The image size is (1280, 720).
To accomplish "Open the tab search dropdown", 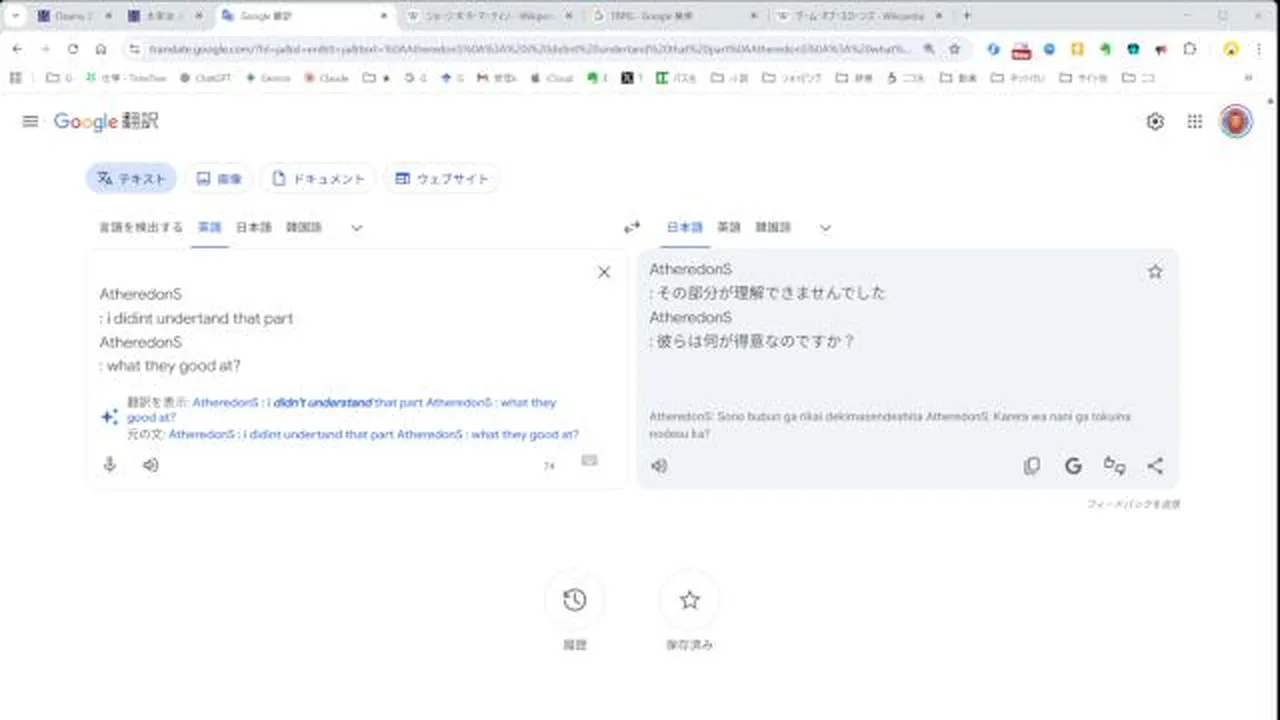I will (15, 16).
